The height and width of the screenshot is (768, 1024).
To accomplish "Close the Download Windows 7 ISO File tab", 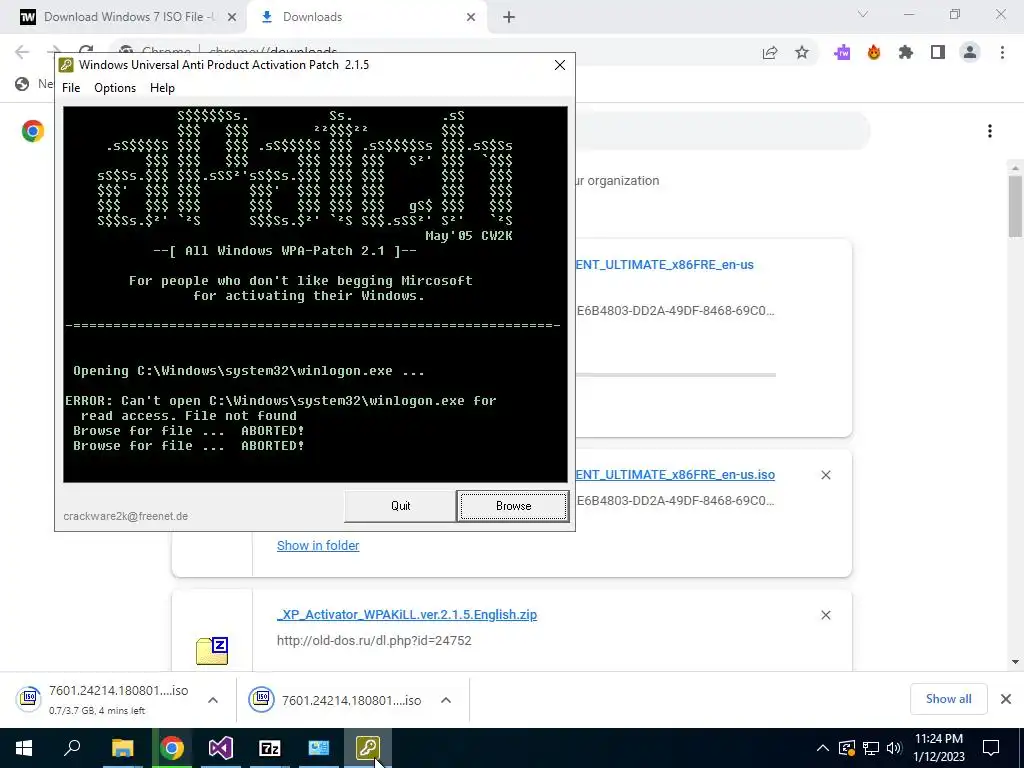I will [x=232, y=18].
